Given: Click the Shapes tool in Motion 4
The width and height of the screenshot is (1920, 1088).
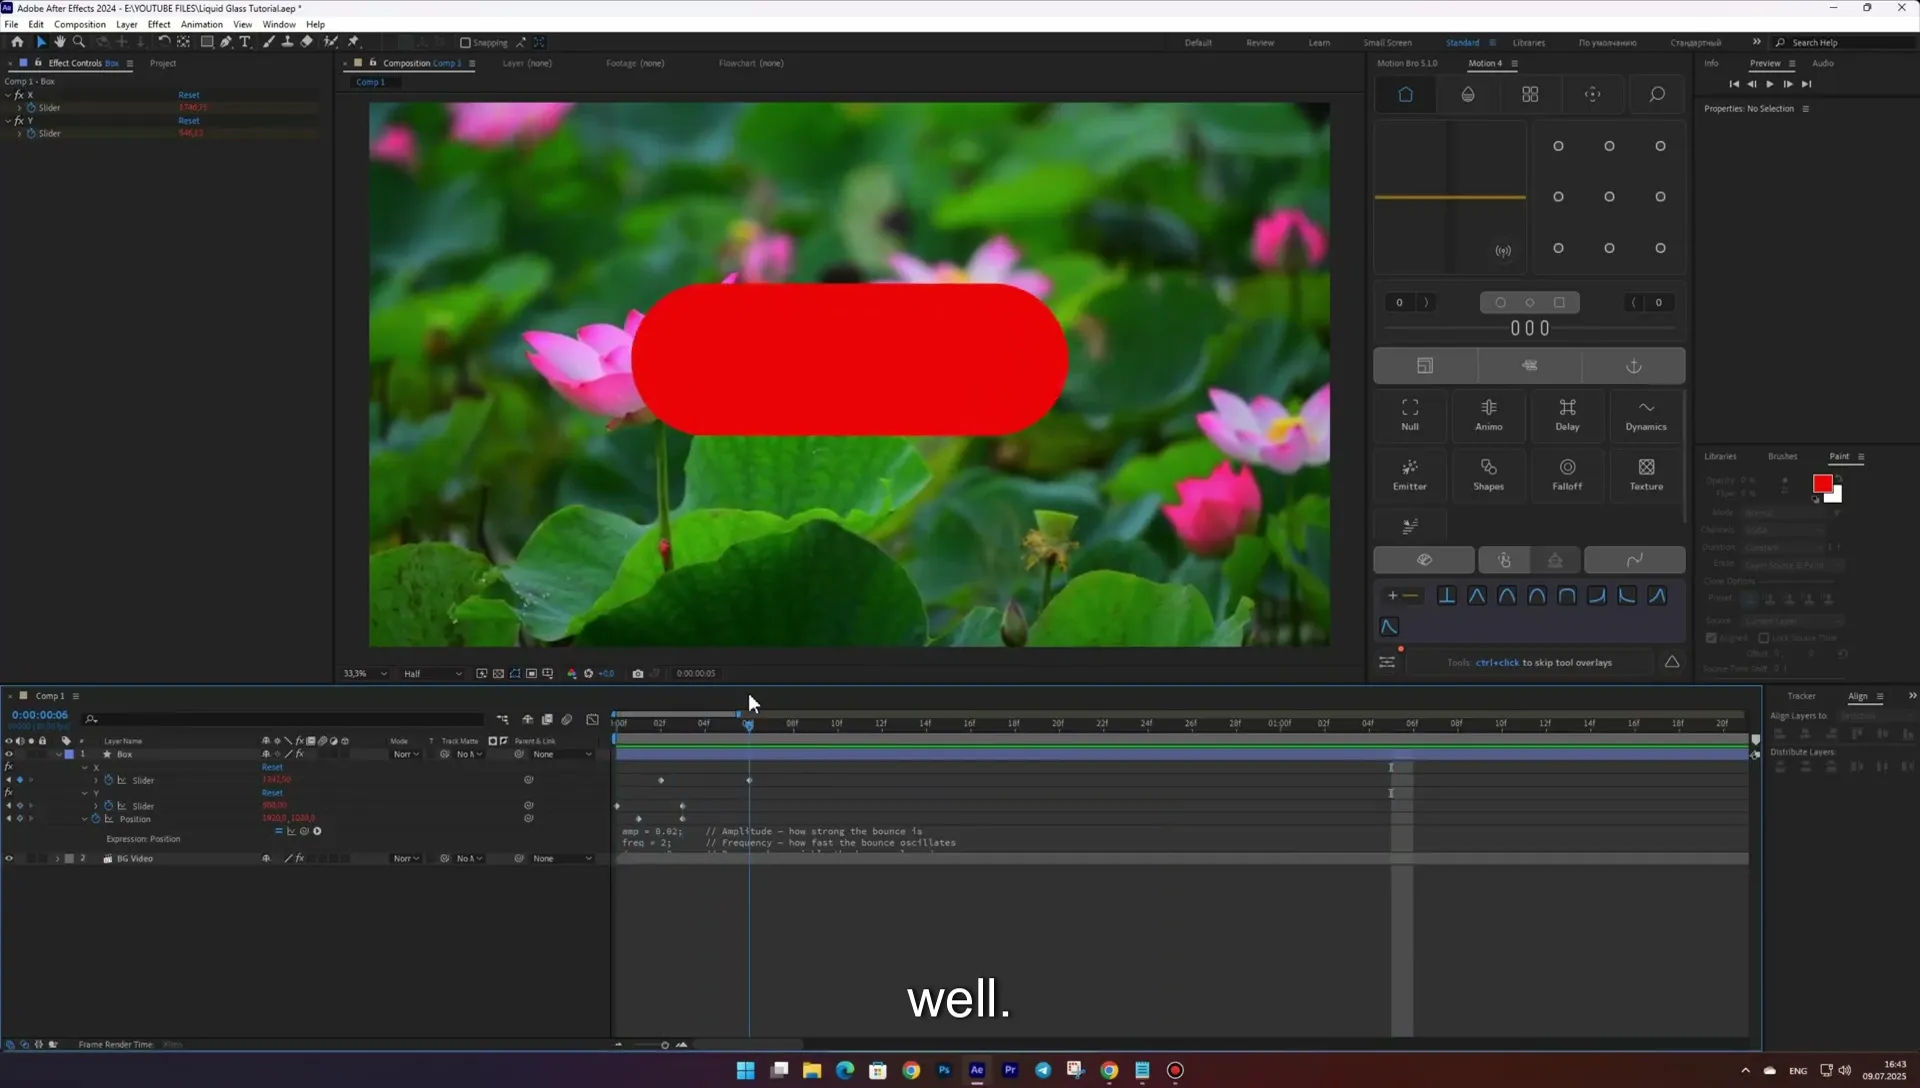Looking at the screenshot, I should [1489, 474].
